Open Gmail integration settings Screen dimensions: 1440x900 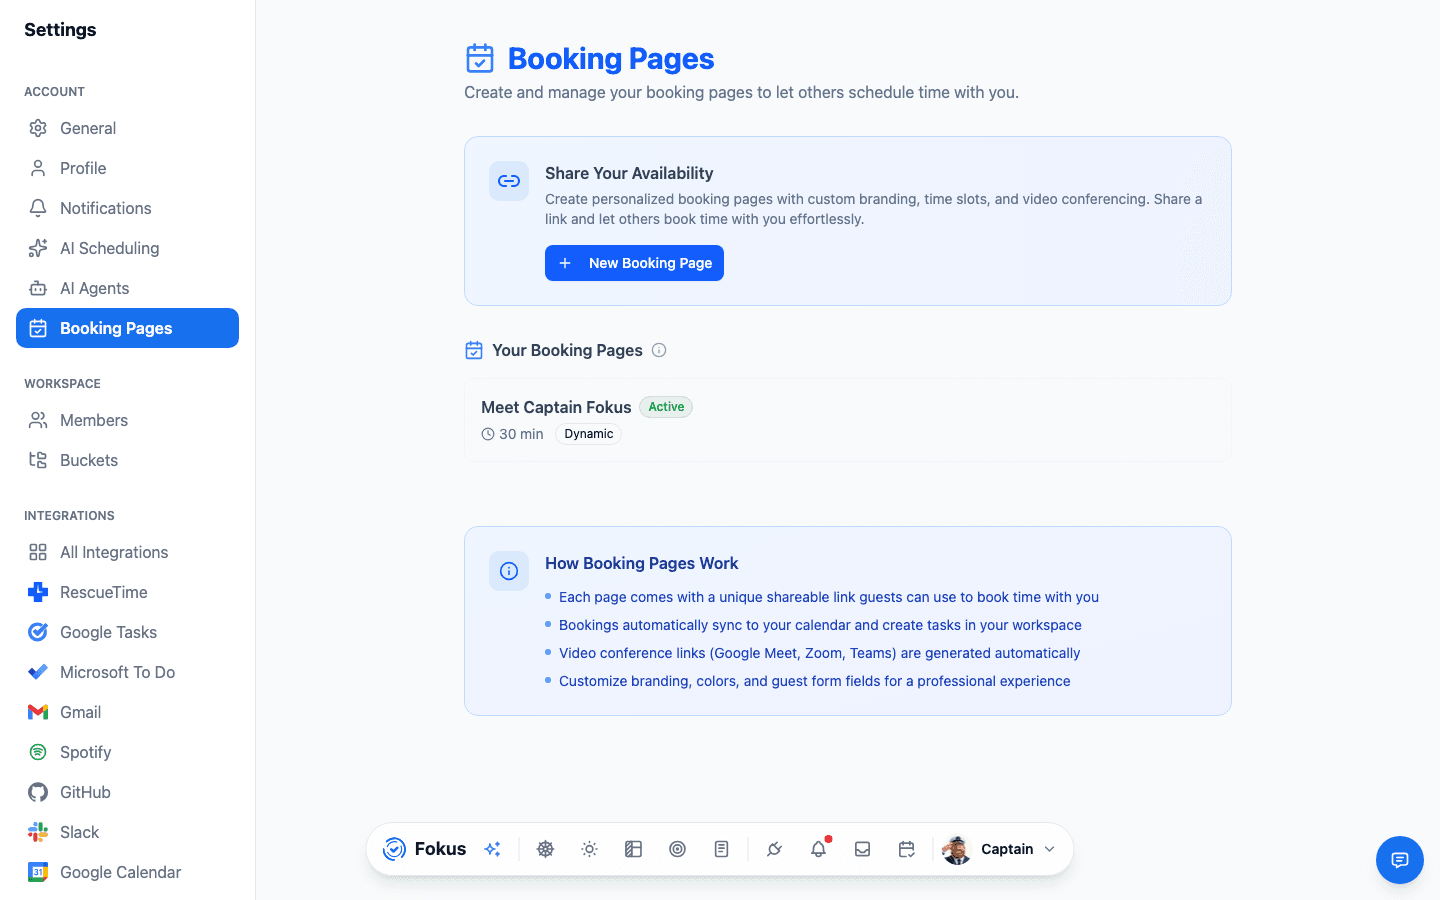tap(127, 712)
